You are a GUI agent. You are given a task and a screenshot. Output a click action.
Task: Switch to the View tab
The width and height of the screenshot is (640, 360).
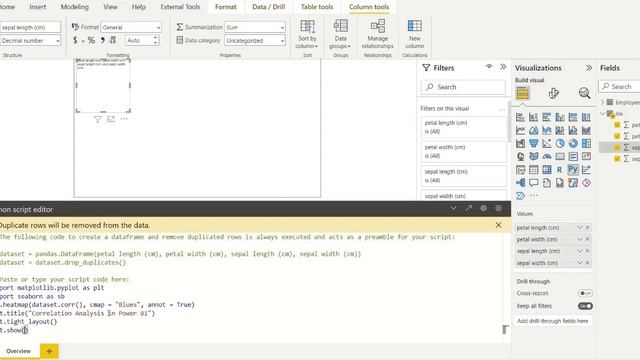(110, 7)
